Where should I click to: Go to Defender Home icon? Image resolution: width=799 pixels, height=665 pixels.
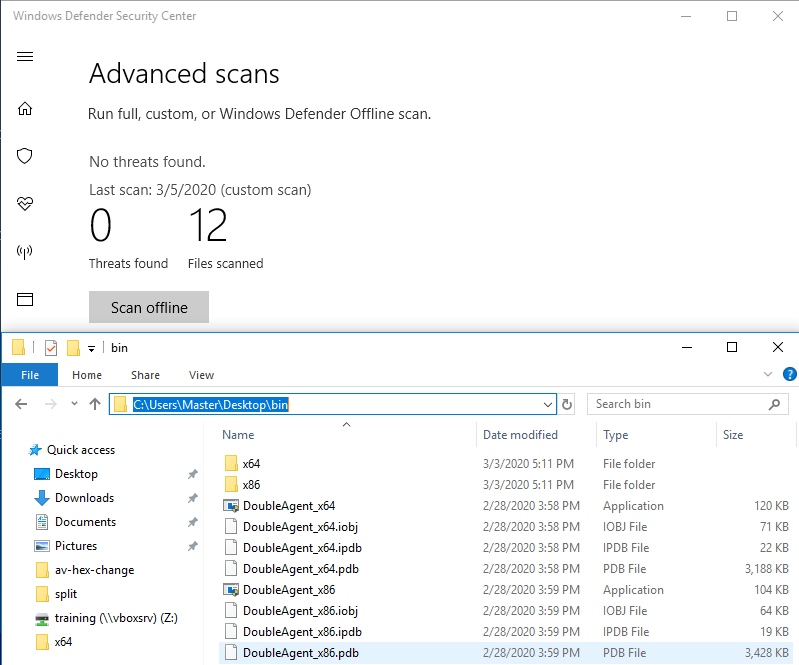(25, 108)
